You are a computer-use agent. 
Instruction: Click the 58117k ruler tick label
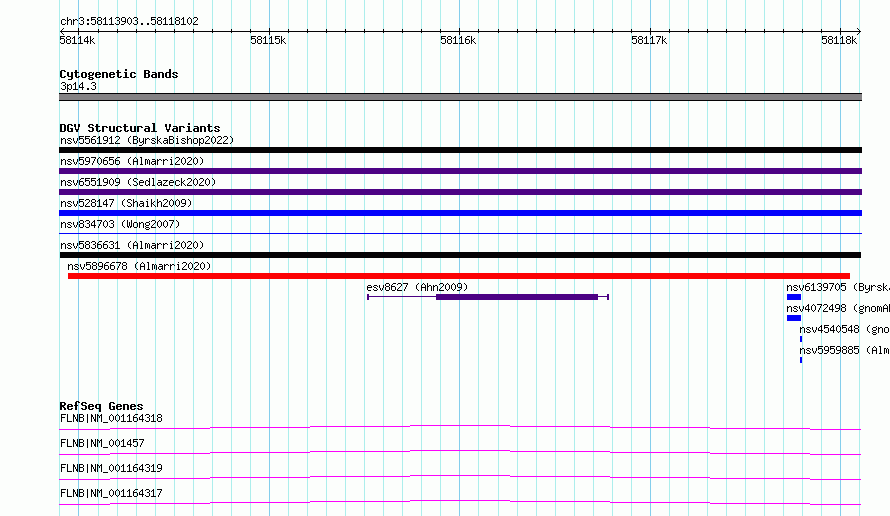click(649, 40)
